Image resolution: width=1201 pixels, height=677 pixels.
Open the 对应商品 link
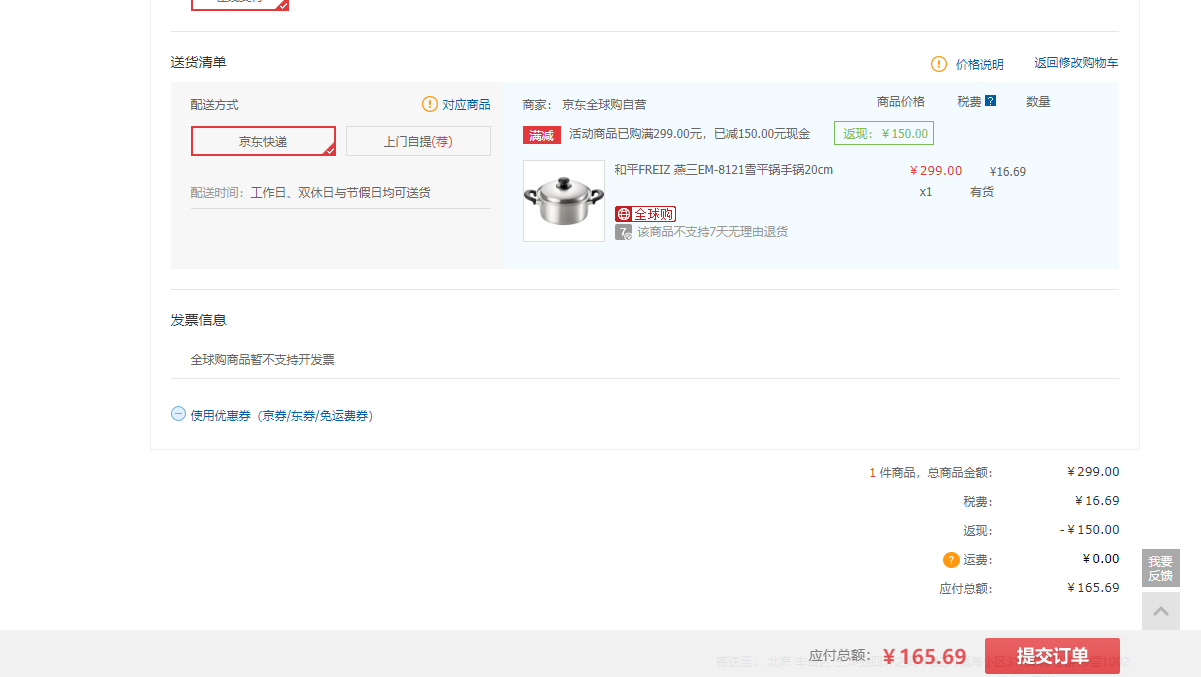coord(467,104)
